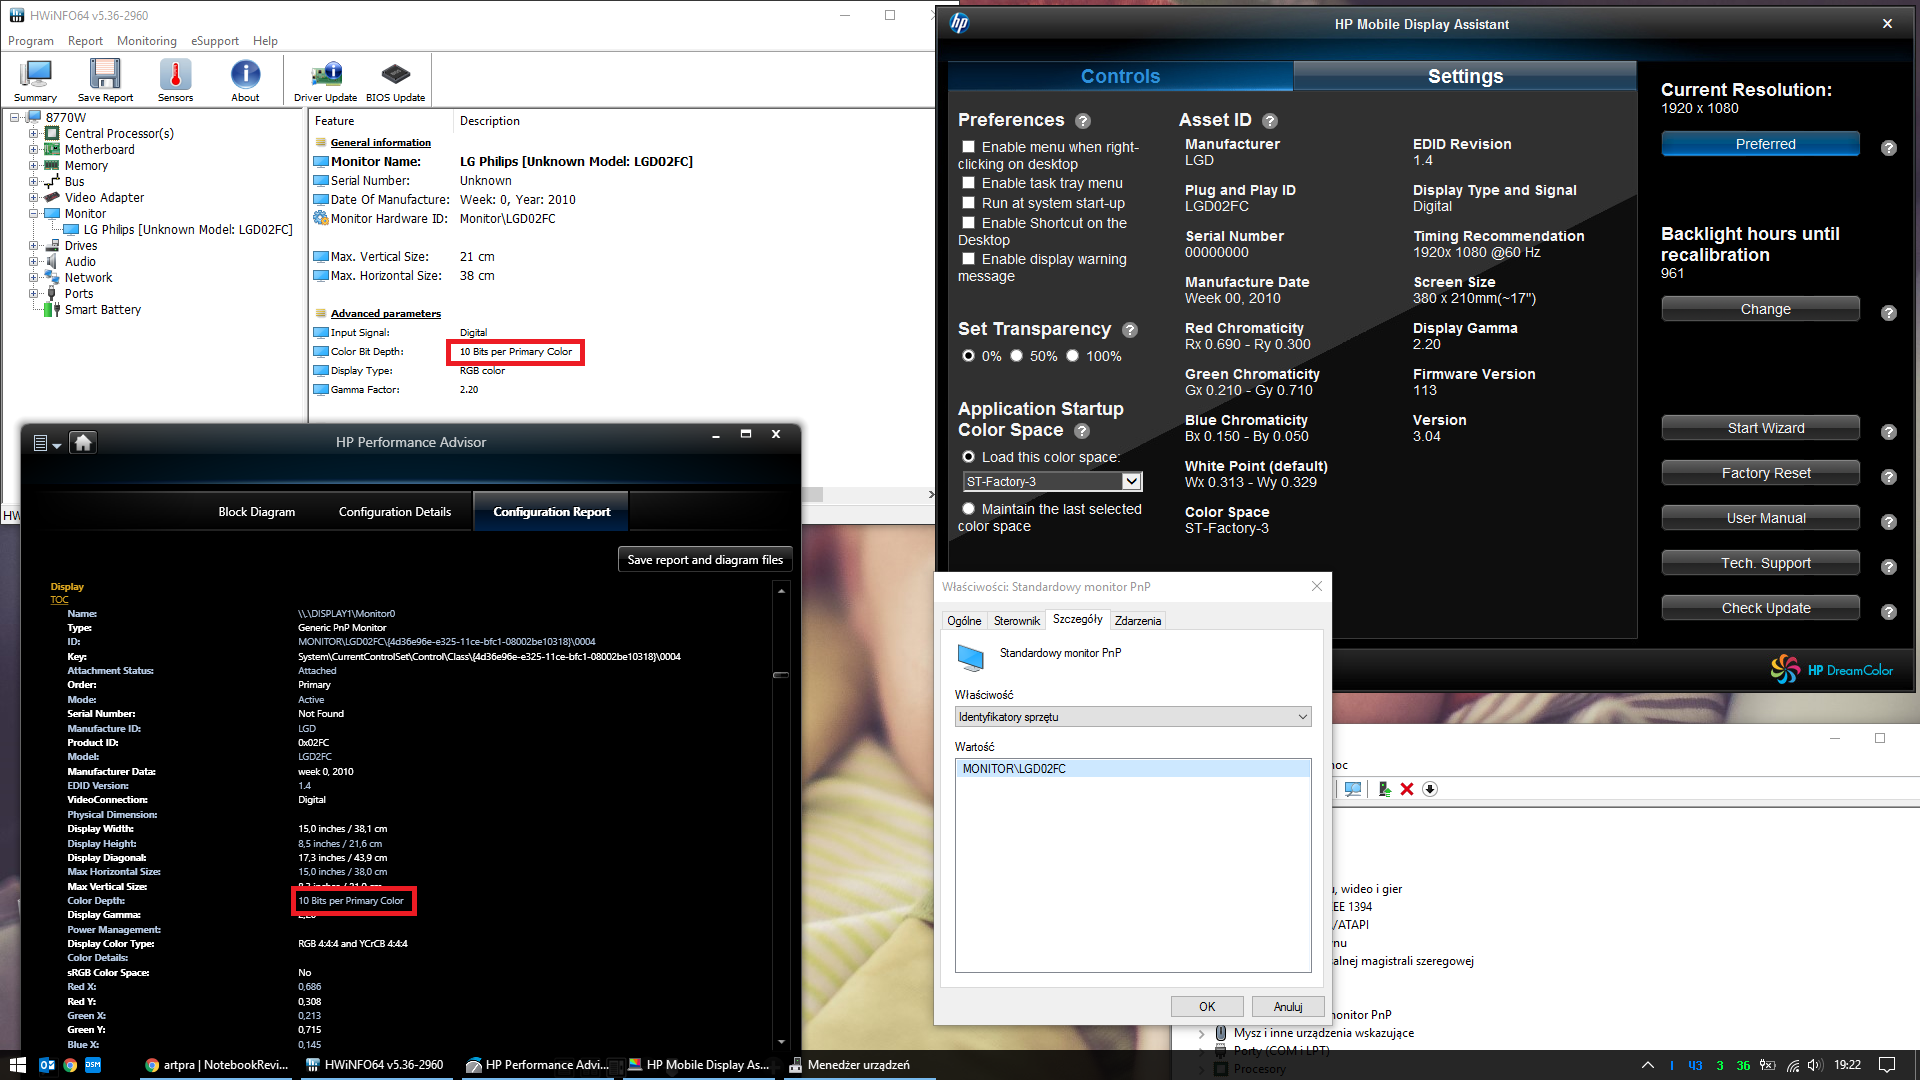
Task: Click help icon next to Change button
Action: (x=1889, y=313)
